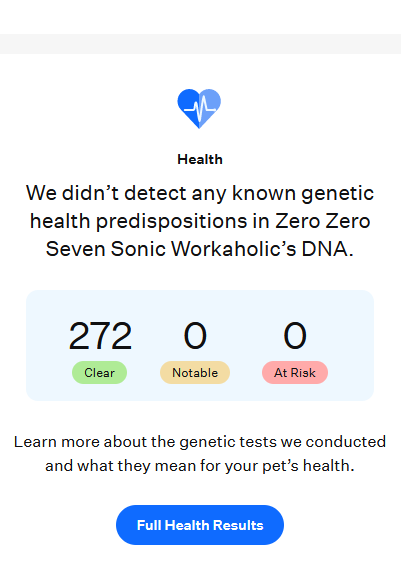Select the bold Health section heading
The height and width of the screenshot is (585, 401).
(x=200, y=159)
